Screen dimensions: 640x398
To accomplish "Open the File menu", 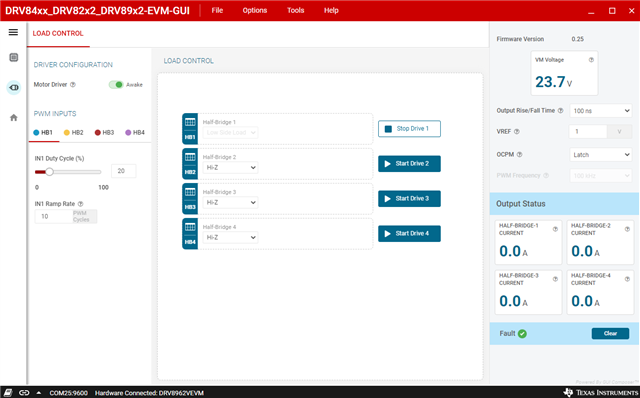I will click(217, 10).
